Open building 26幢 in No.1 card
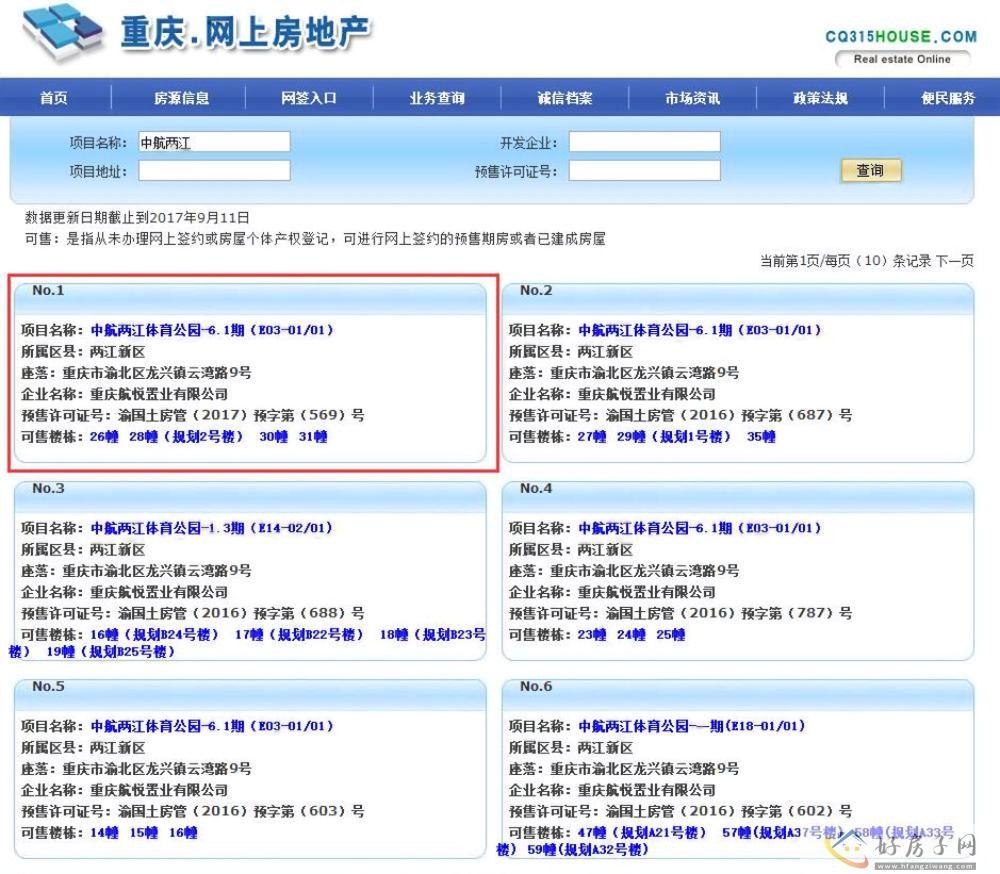Viewport: 1000px width, 874px height. (x=104, y=436)
